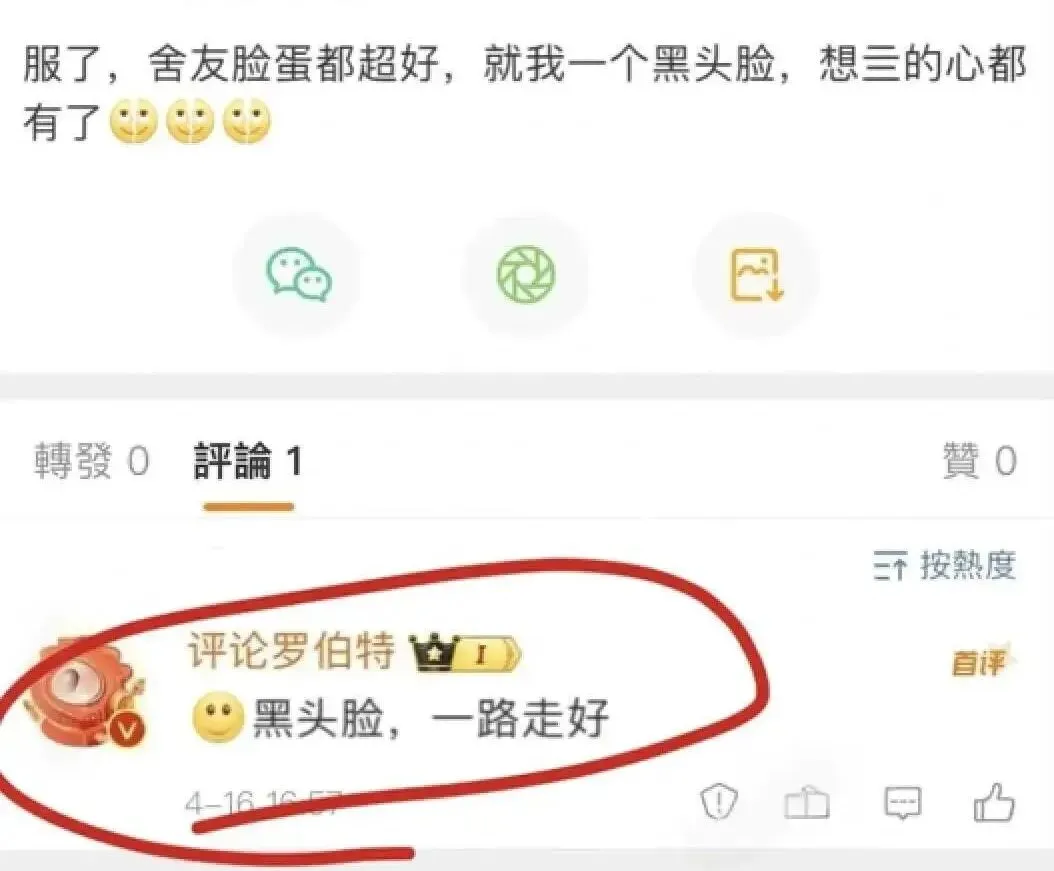Select the 評論 1 tab
This screenshot has width=1054, height=871.
248,461
